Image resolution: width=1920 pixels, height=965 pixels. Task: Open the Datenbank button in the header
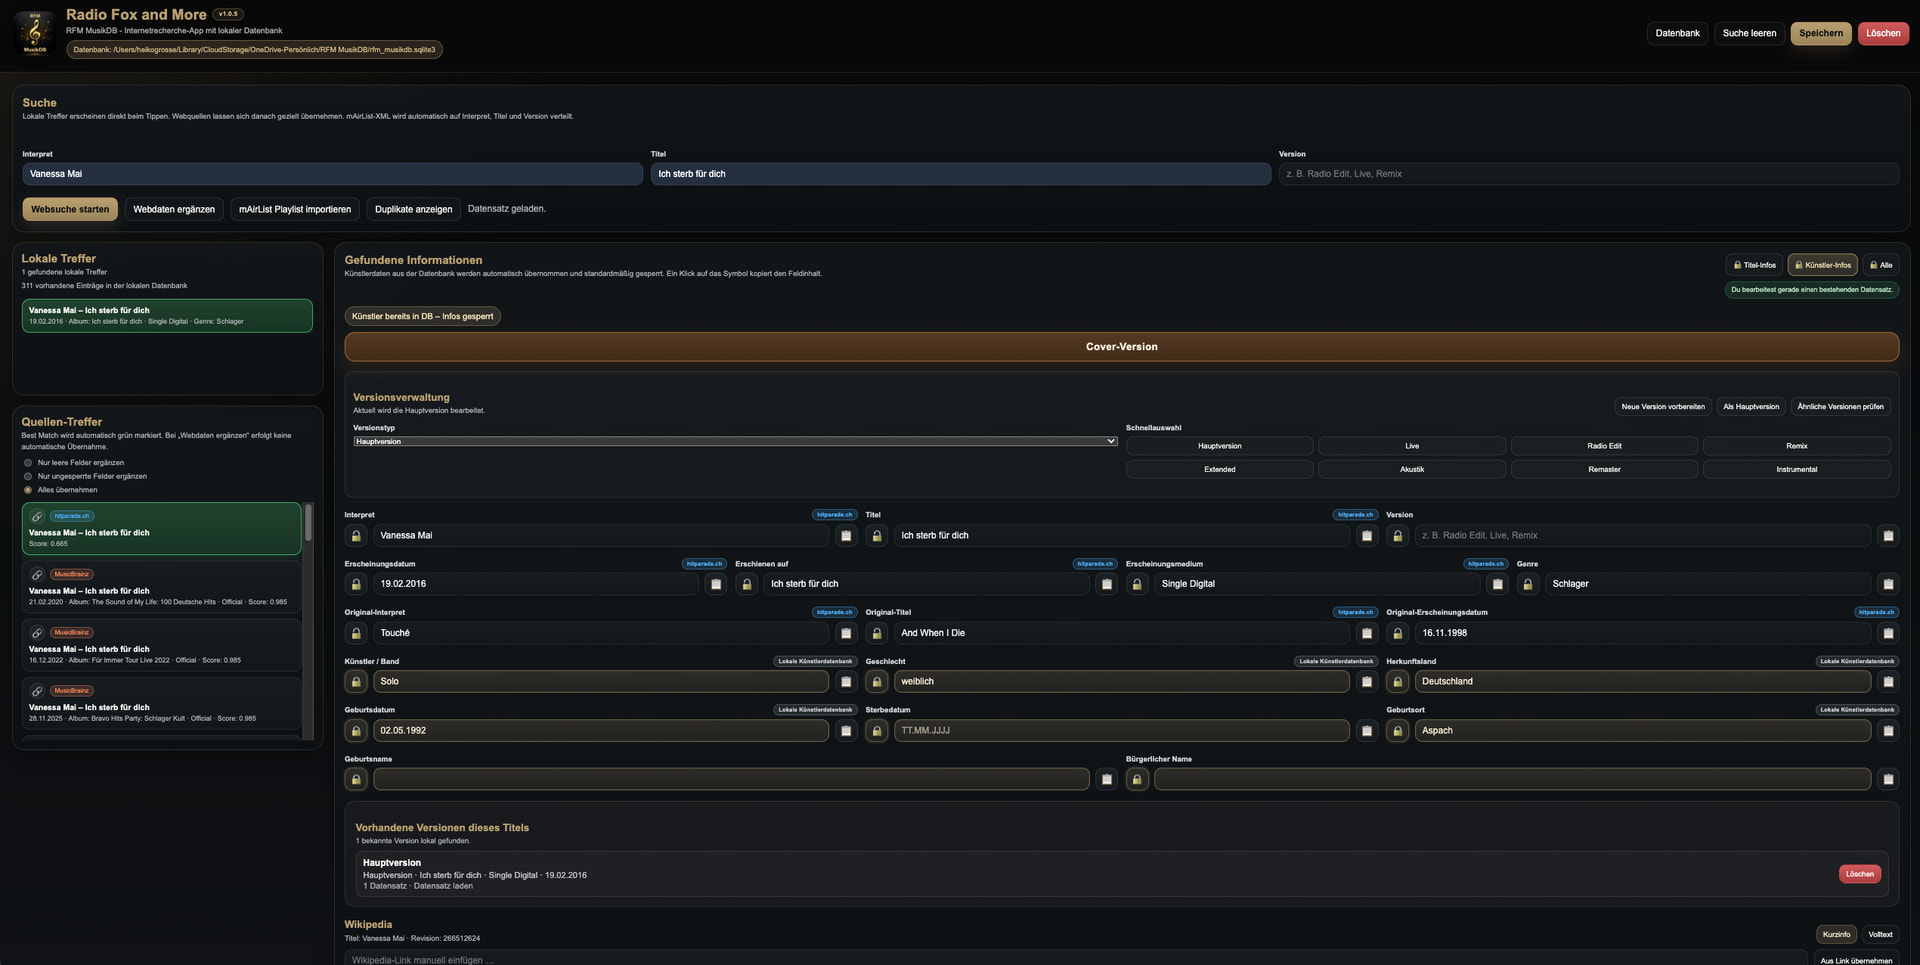click(1677, 33)
